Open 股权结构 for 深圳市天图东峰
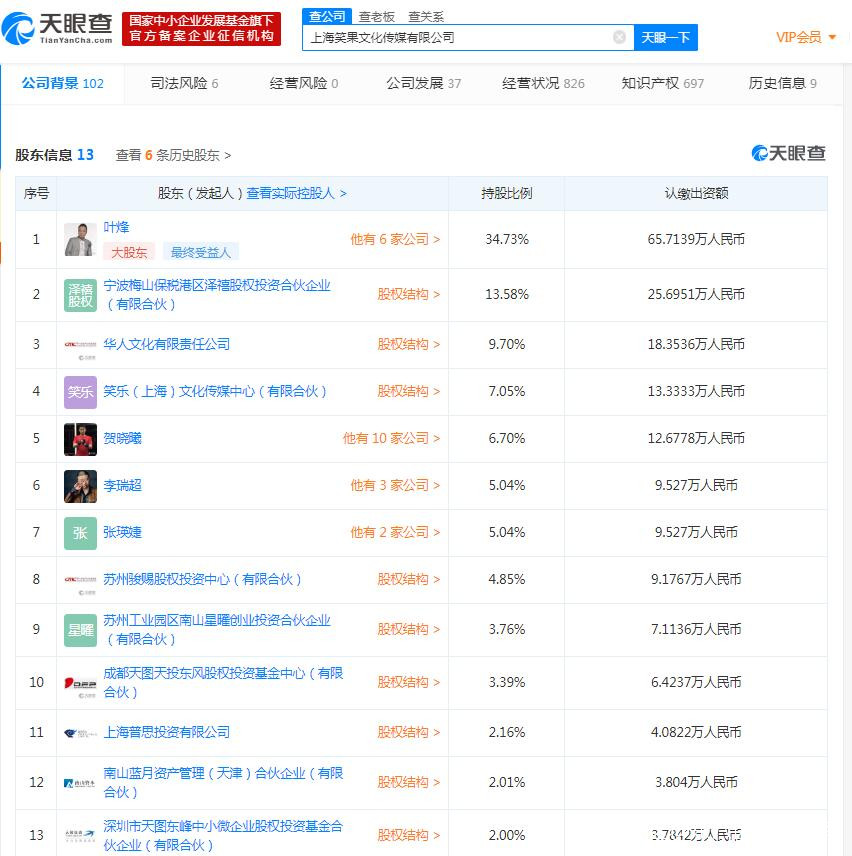 (408, 835)
